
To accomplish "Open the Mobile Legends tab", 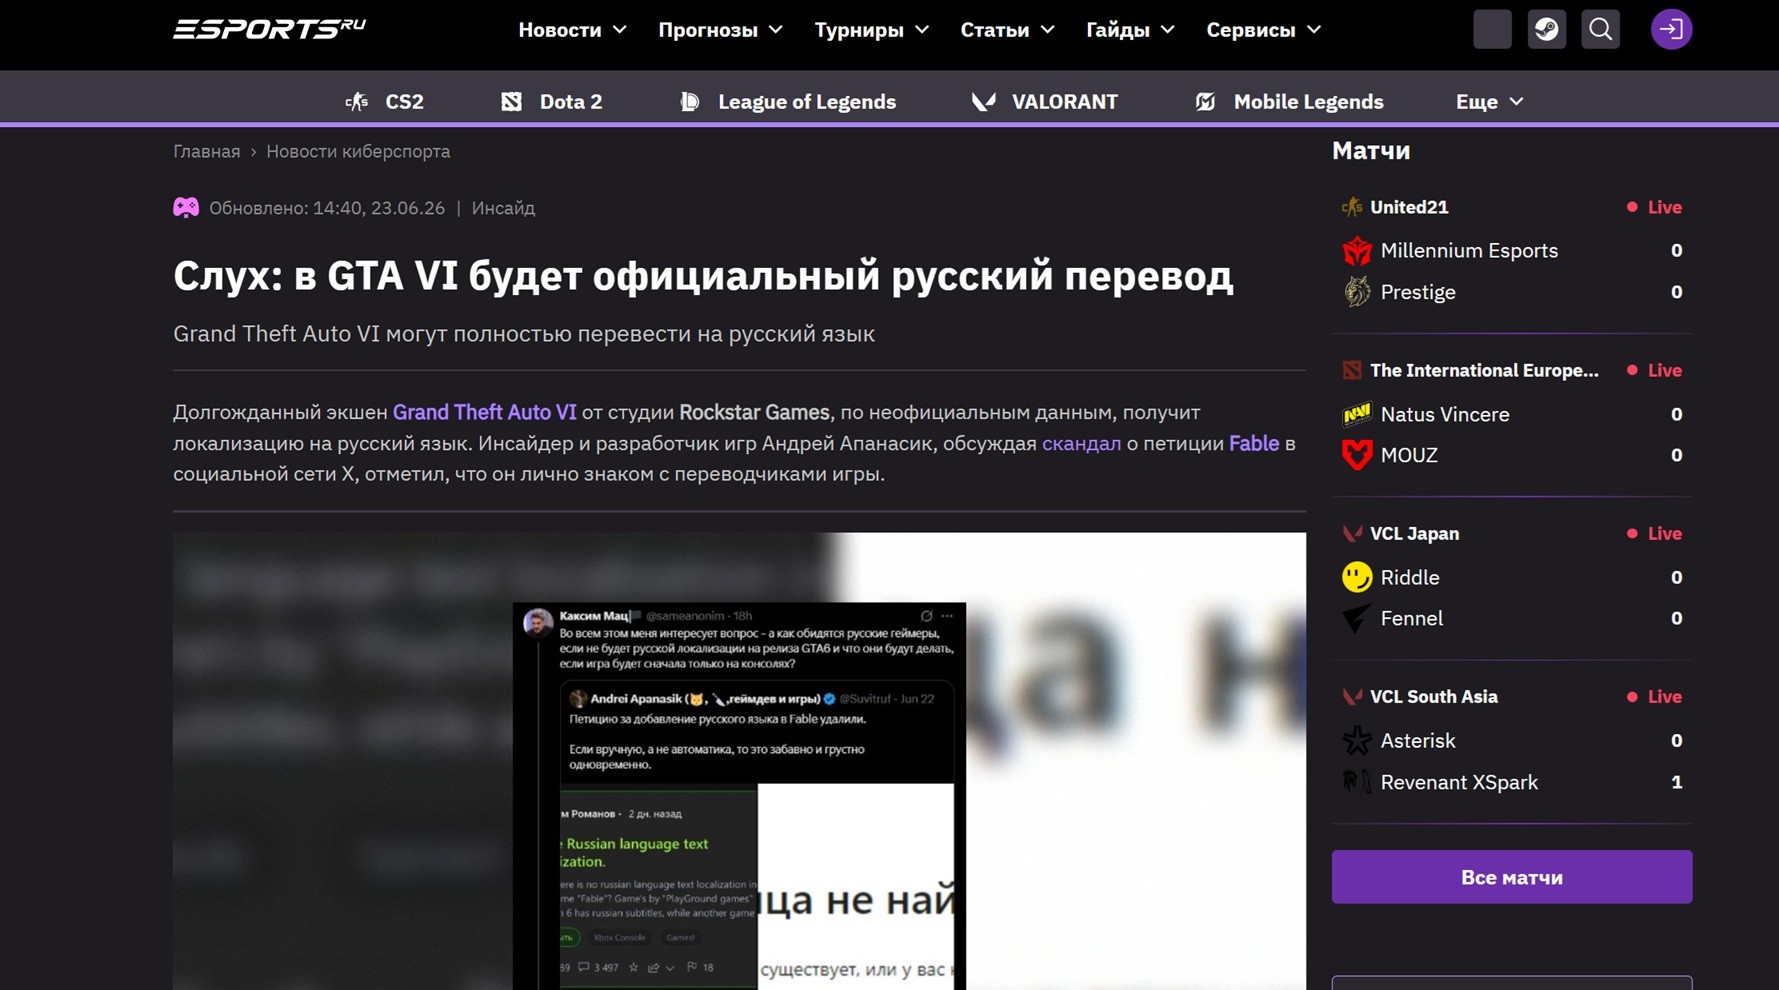I will tap(1289, 101).
